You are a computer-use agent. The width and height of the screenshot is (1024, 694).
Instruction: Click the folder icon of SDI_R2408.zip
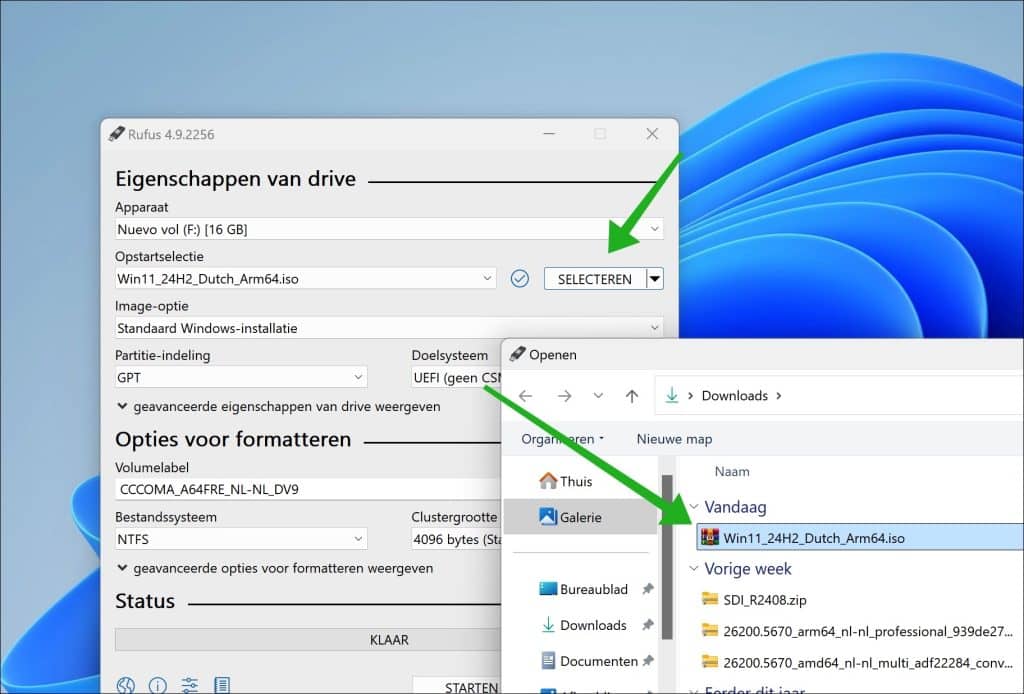pos(710,599)
